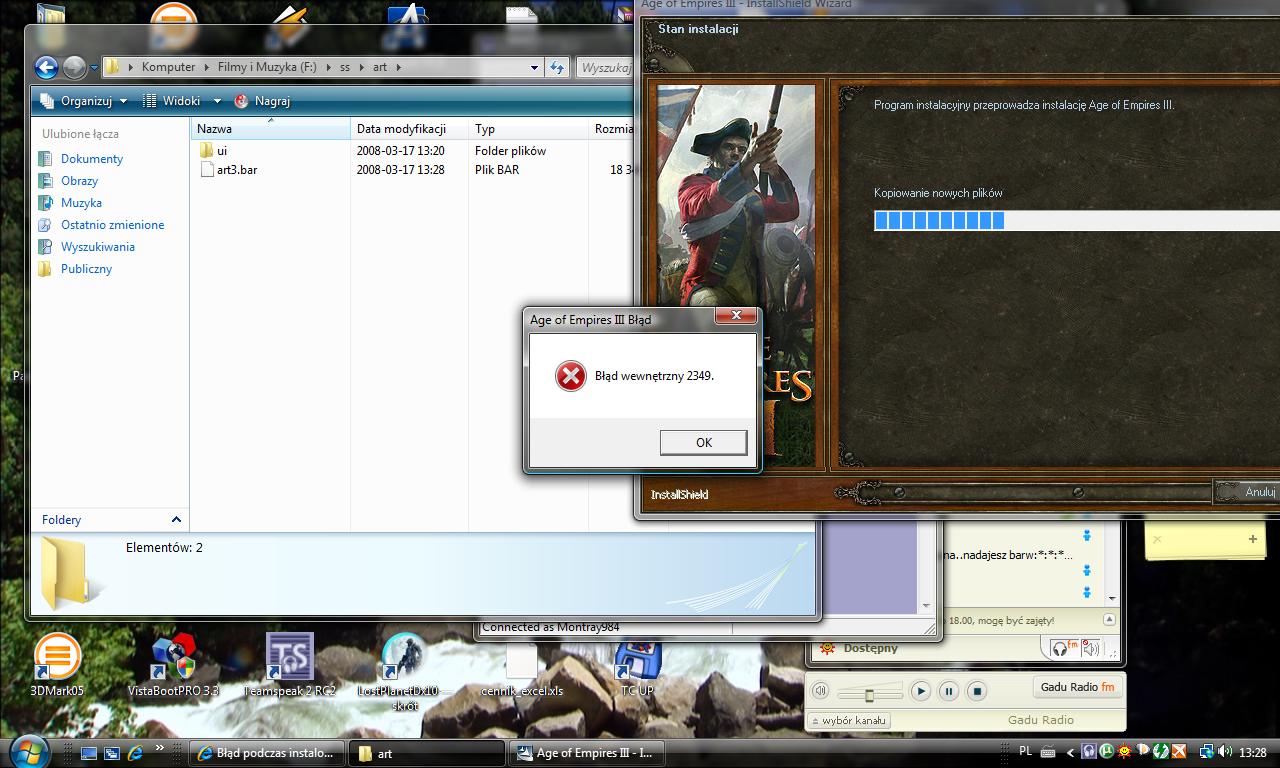Open Dokumenty in favorite links

click(x=92, y=159)
